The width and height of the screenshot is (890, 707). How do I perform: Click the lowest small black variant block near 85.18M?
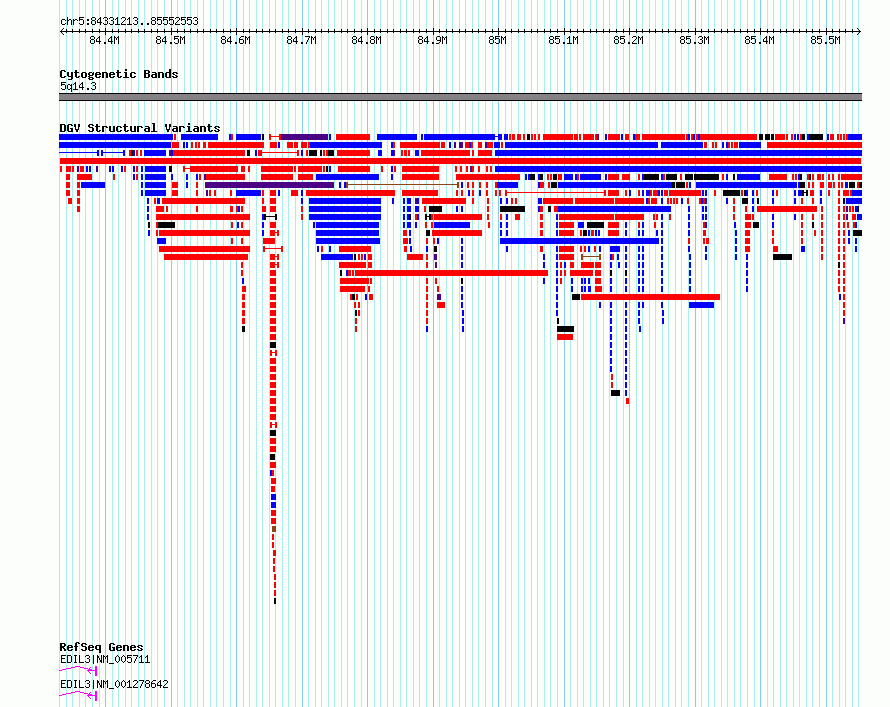615,393
